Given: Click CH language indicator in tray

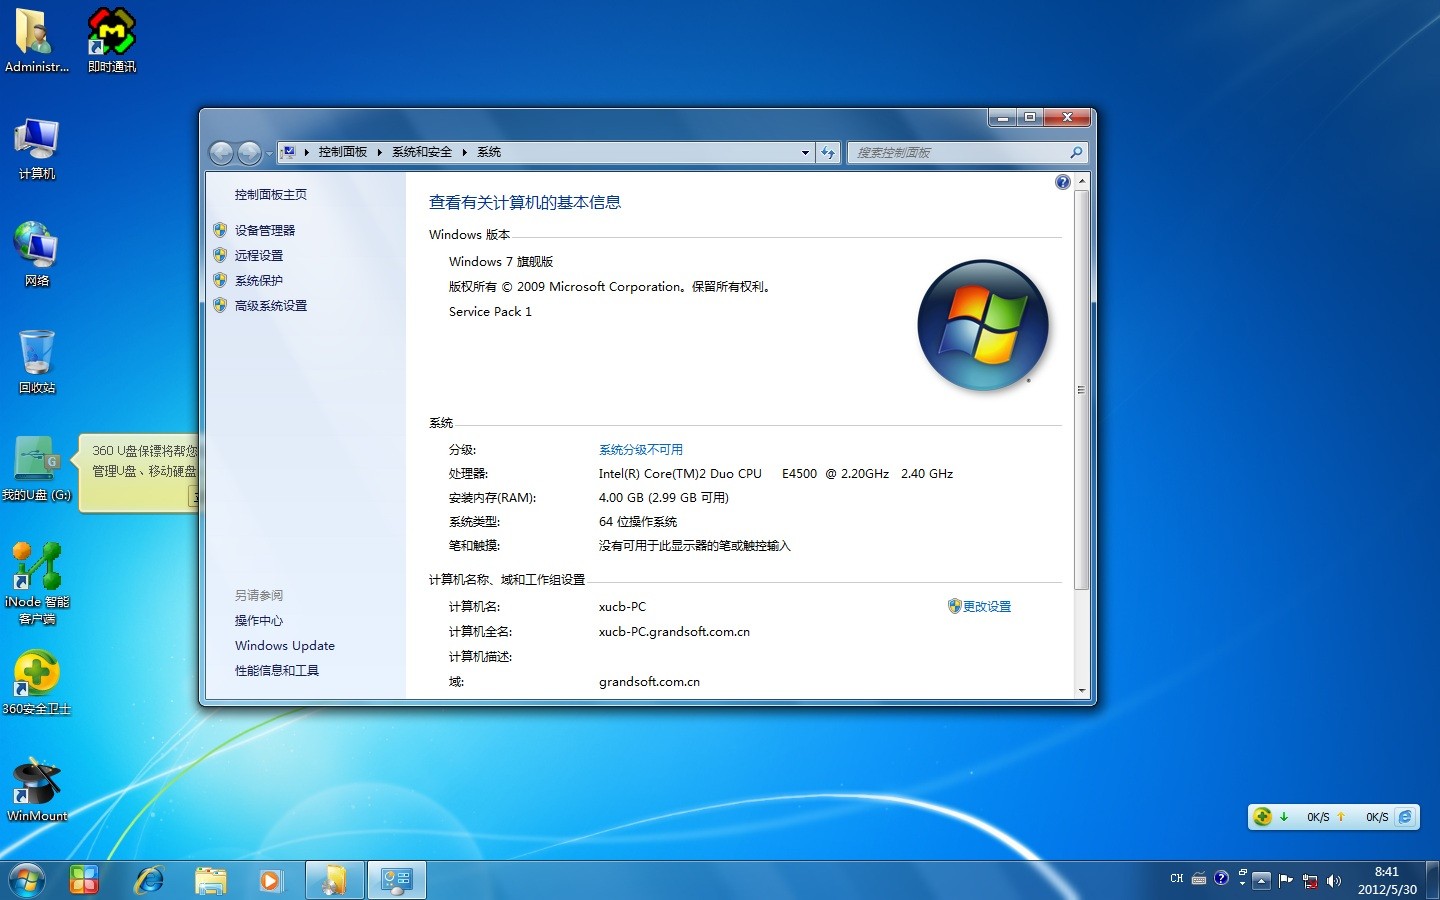Looking at the screenshot, I should pyautogui.click(x=1176, y=878).
